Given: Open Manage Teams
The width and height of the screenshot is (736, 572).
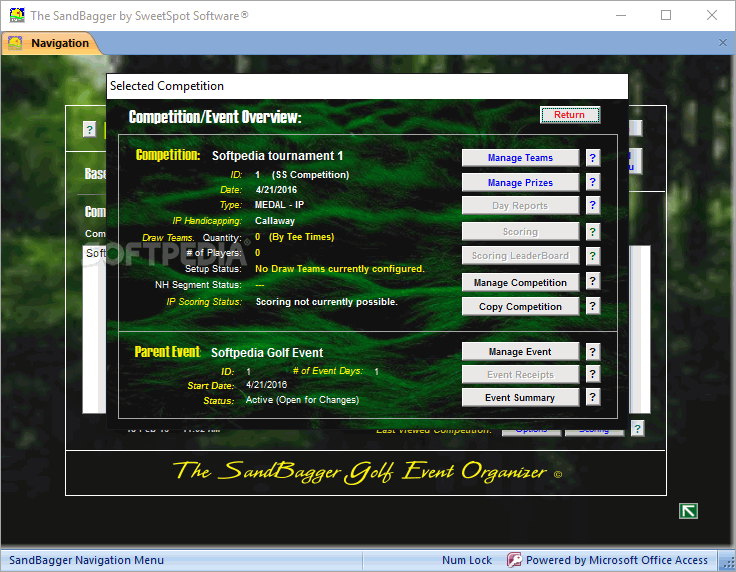Looking at the screenshot, I should [x=520, y=158].
